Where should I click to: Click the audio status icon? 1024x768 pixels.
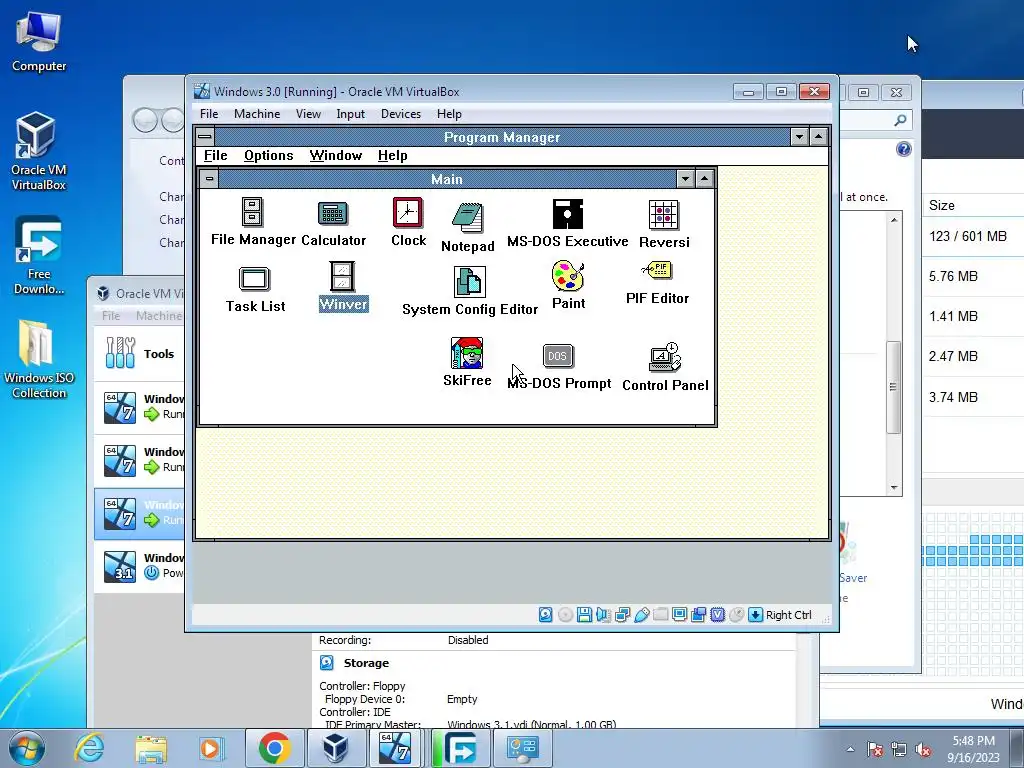coord(603,615)
